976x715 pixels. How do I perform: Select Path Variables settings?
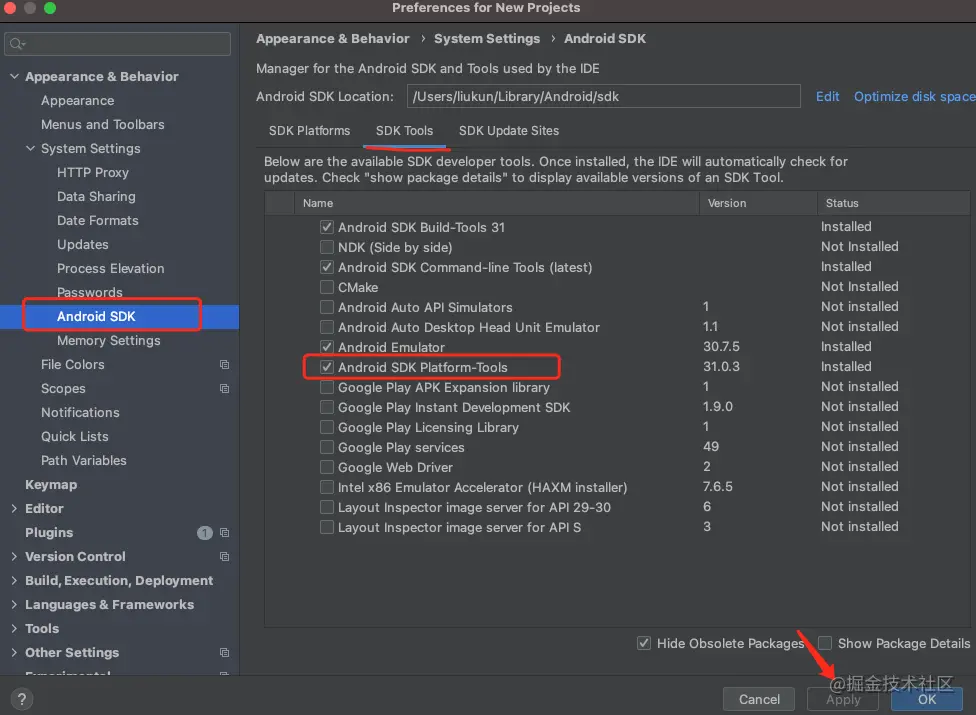(84, 460)
